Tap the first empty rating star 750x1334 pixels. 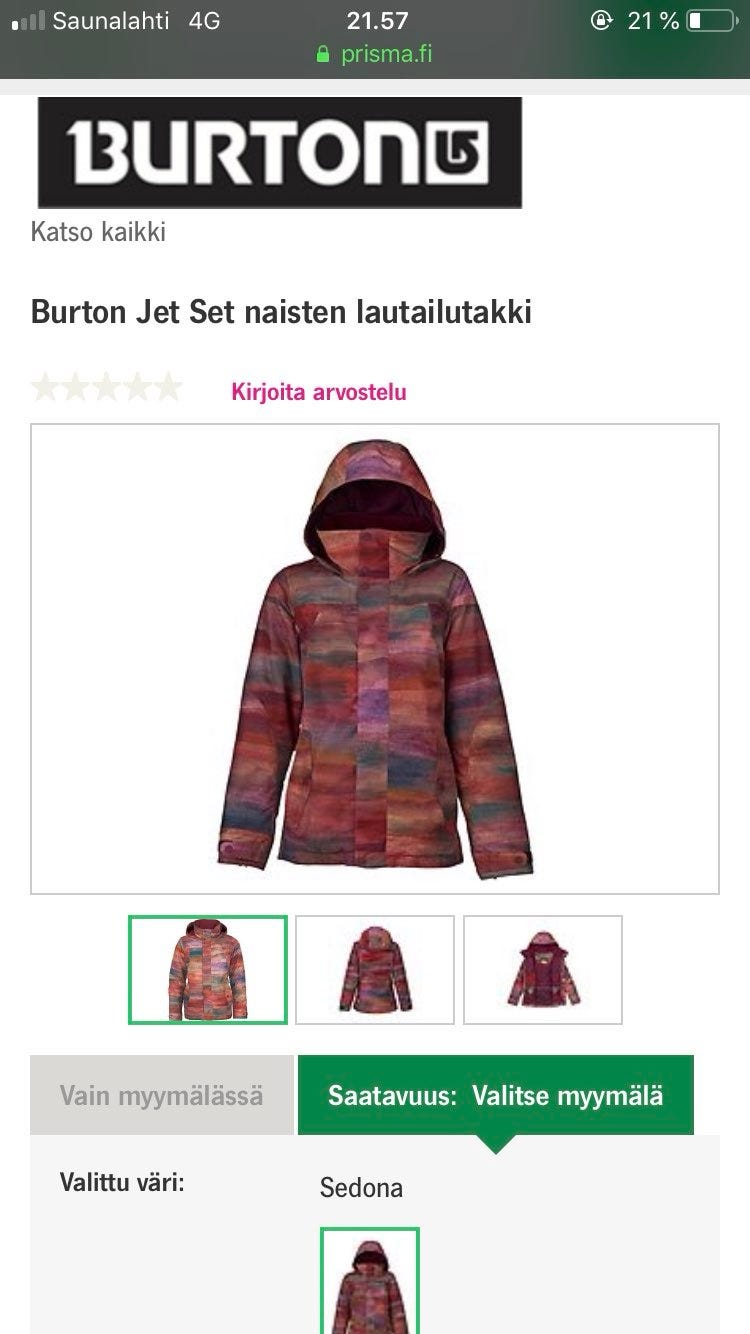pyautogui.click(x=46, y=388)
